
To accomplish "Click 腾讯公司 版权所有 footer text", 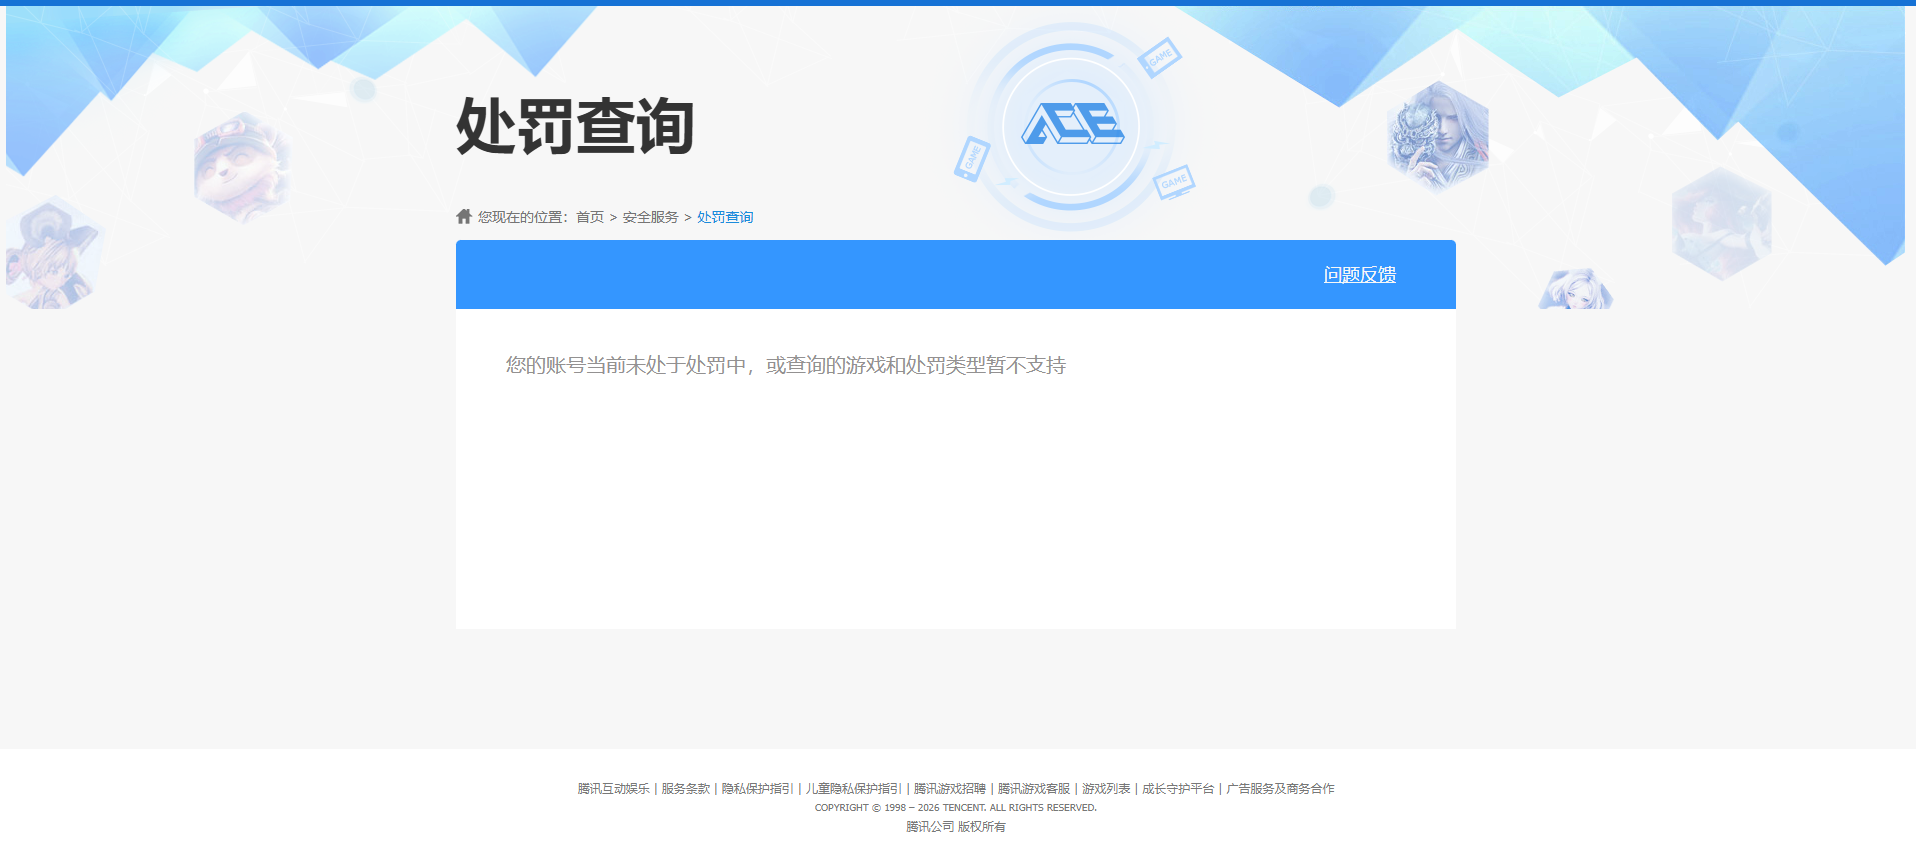I will [955, 827].
